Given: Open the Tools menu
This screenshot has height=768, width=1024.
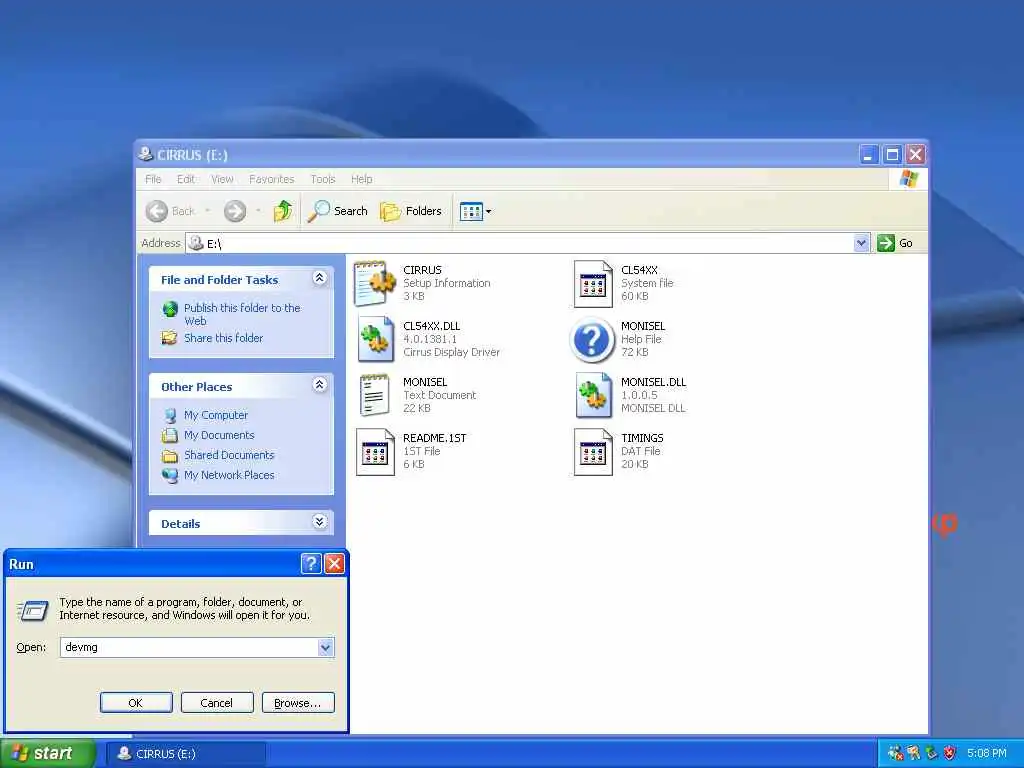Looking at the screenshot, I should point(323,179).
